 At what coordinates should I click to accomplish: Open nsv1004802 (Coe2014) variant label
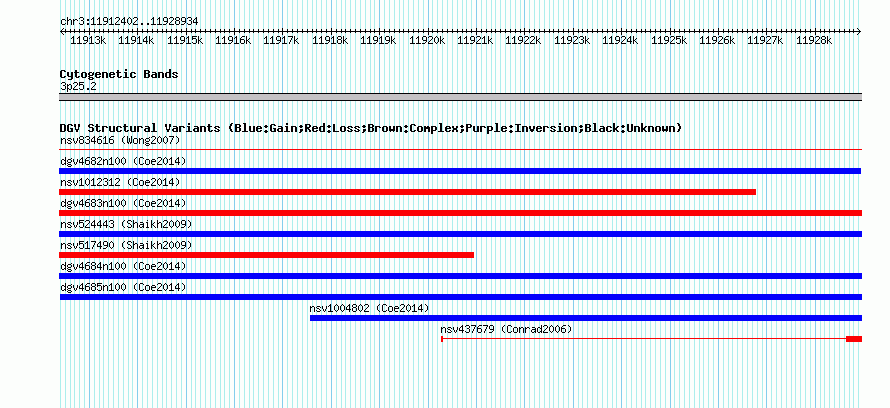pyautogui.click(x=370, y=308)
